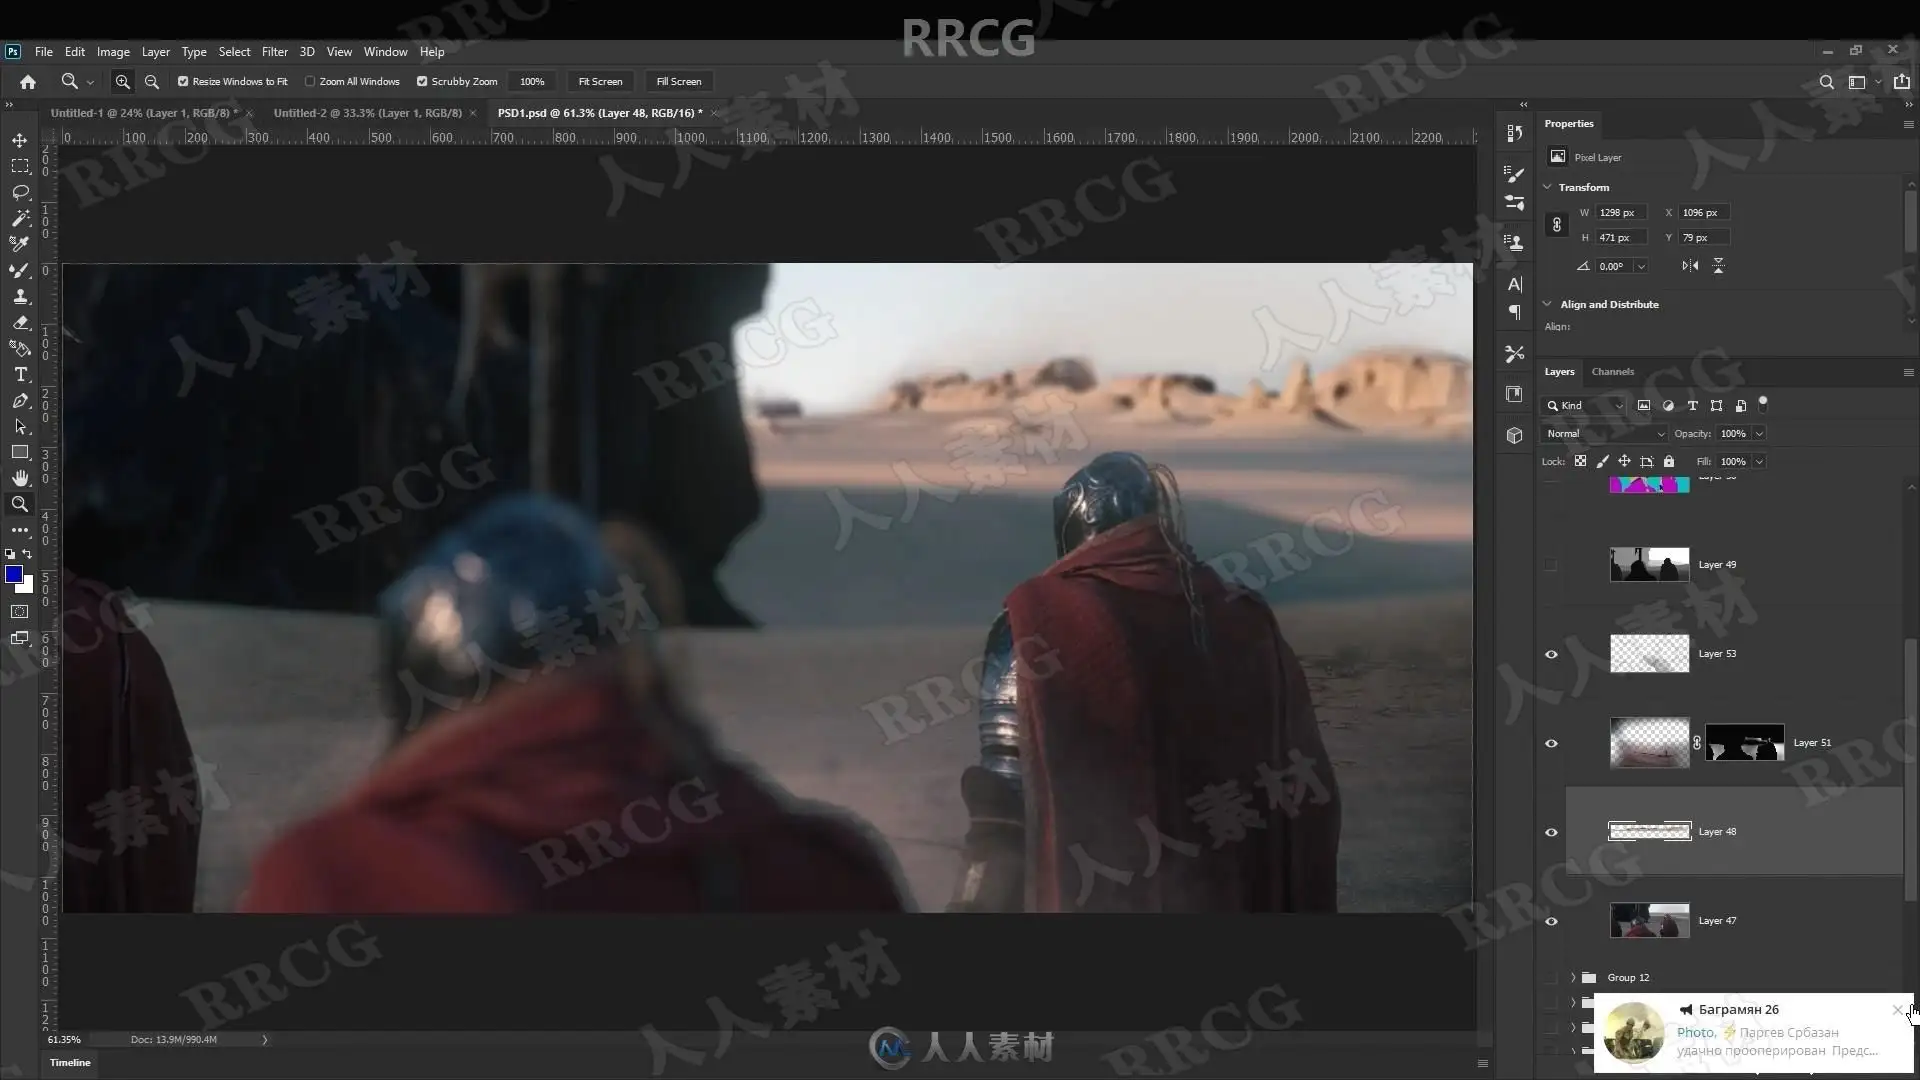Image resolution: width=1920 pixels, height=1080 pixels.
Task: Lock all attributes of layer via padlock
Action: coord(1669,461)
